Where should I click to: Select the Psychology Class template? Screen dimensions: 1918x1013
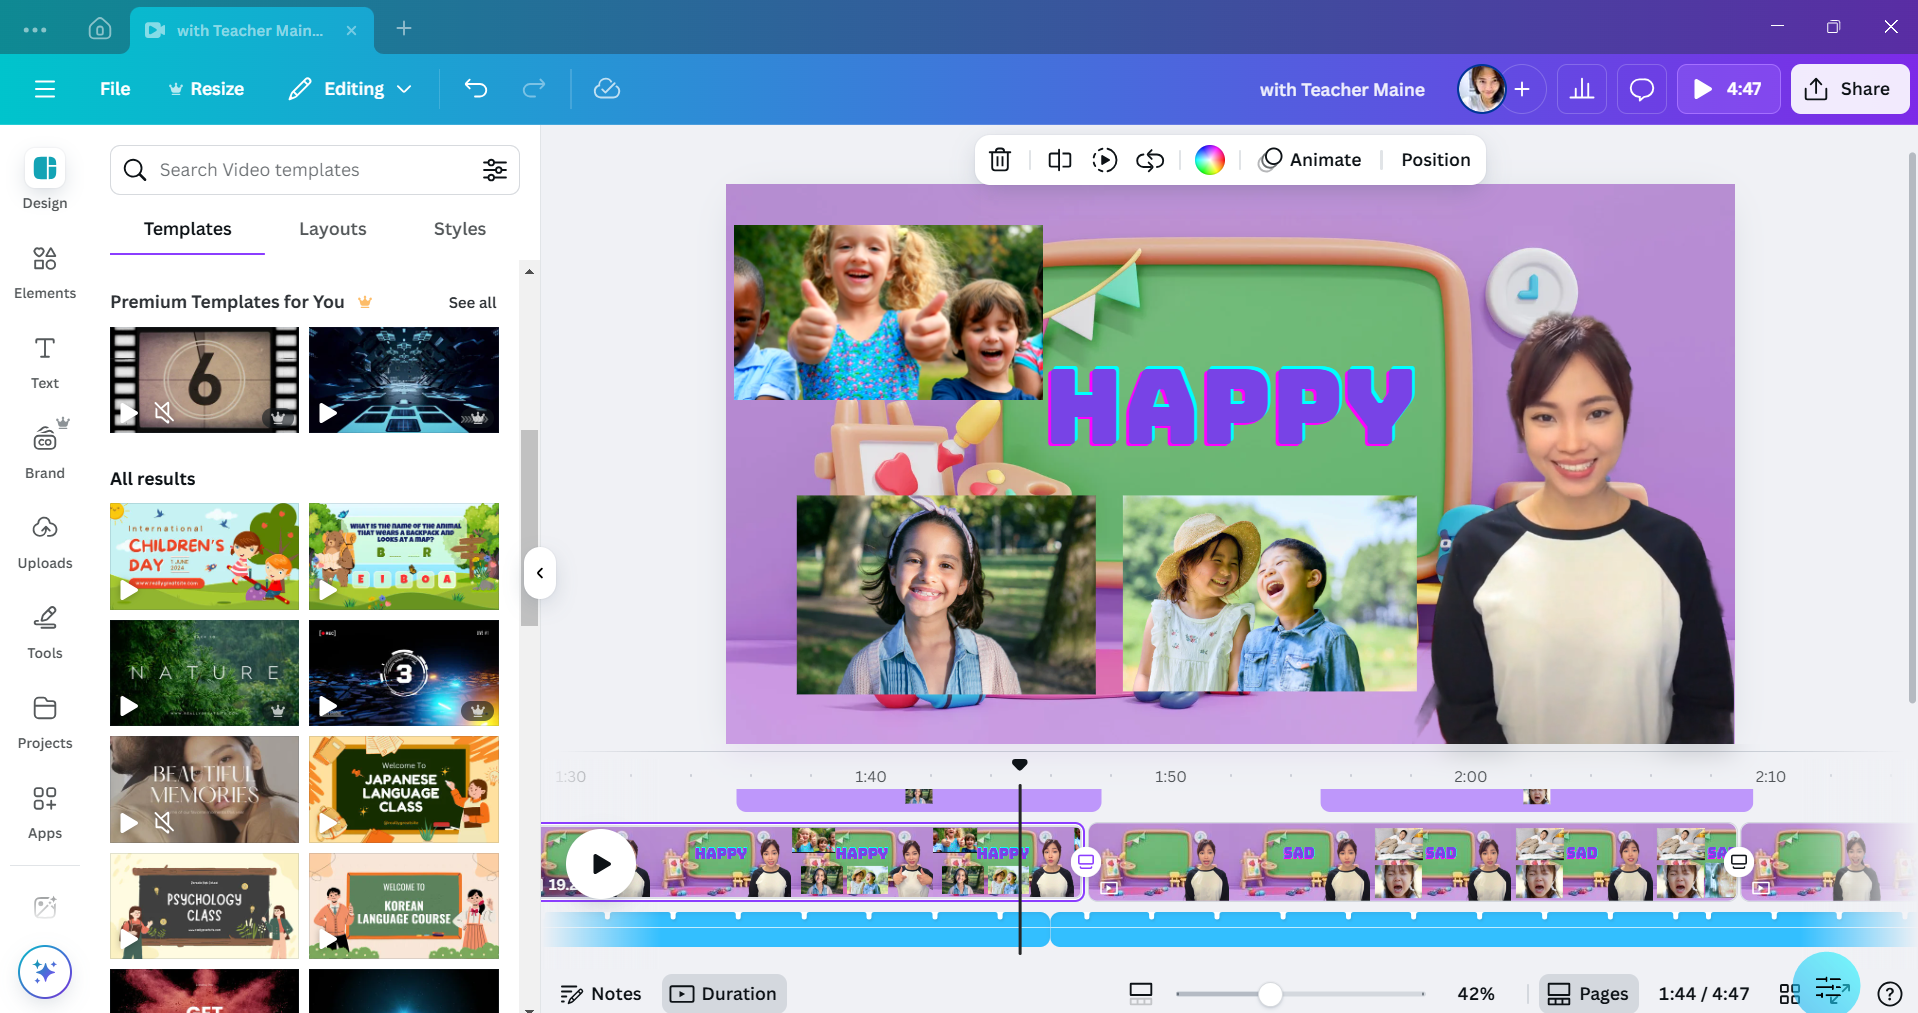click(x=204, y=906)
